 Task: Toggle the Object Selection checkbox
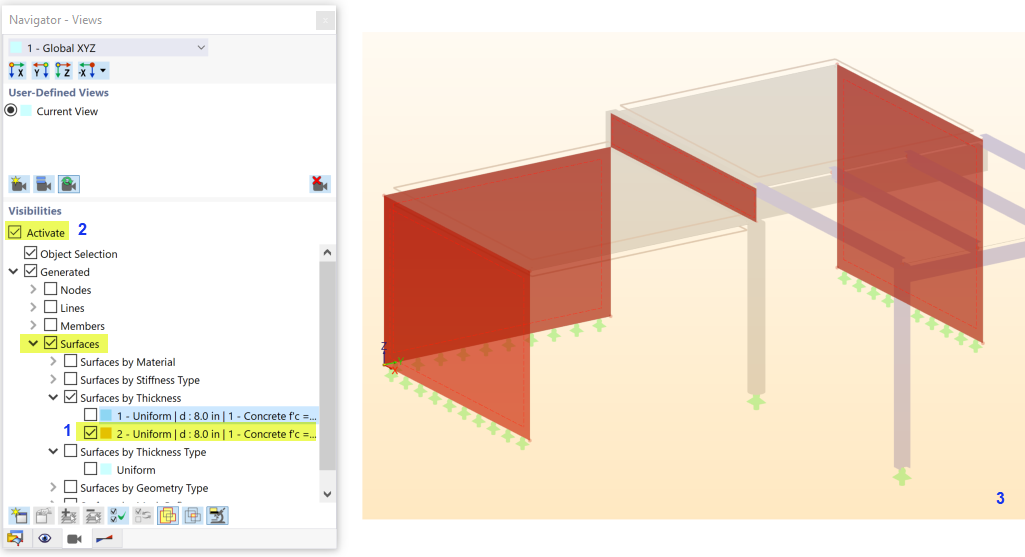[31, 253]
